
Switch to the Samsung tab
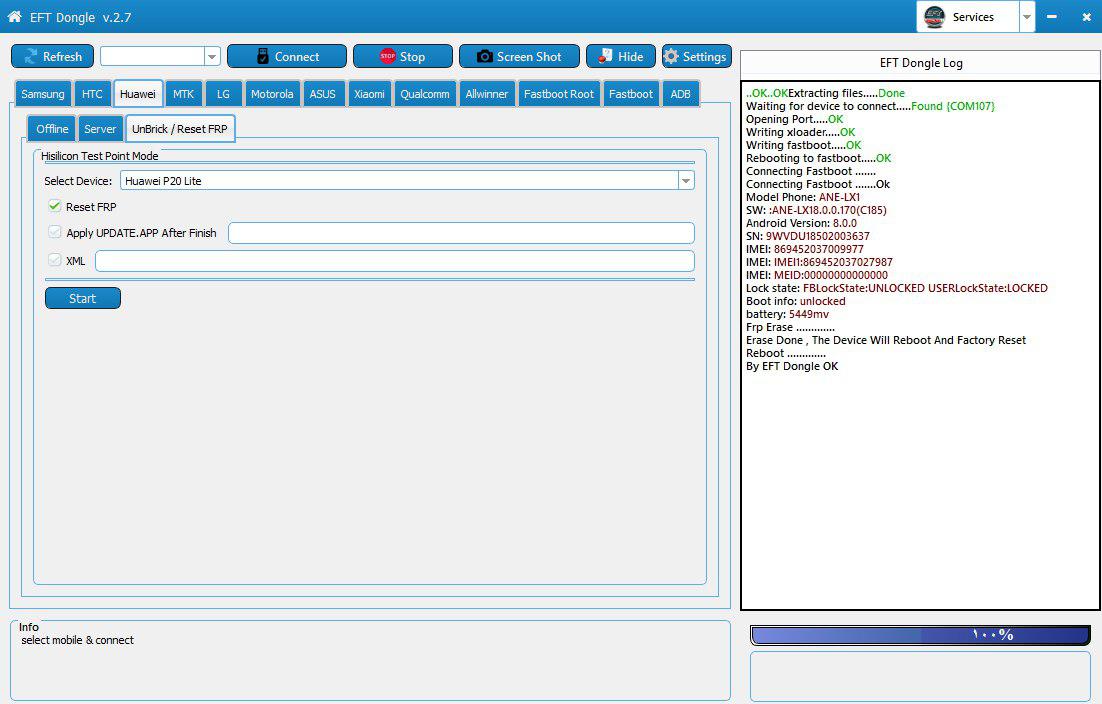pos(43,93)
